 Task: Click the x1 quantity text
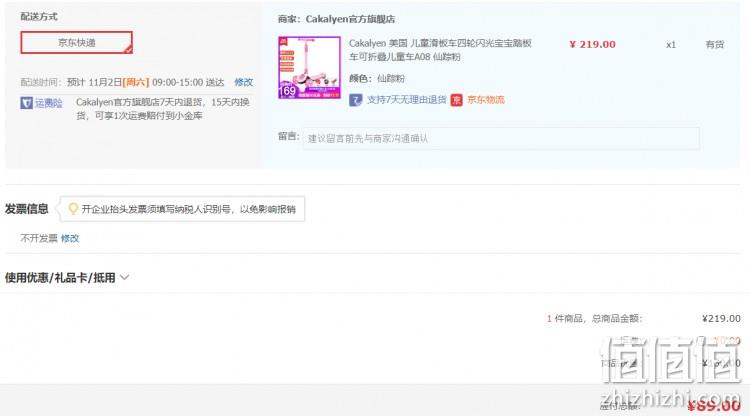tap(671, 44)
